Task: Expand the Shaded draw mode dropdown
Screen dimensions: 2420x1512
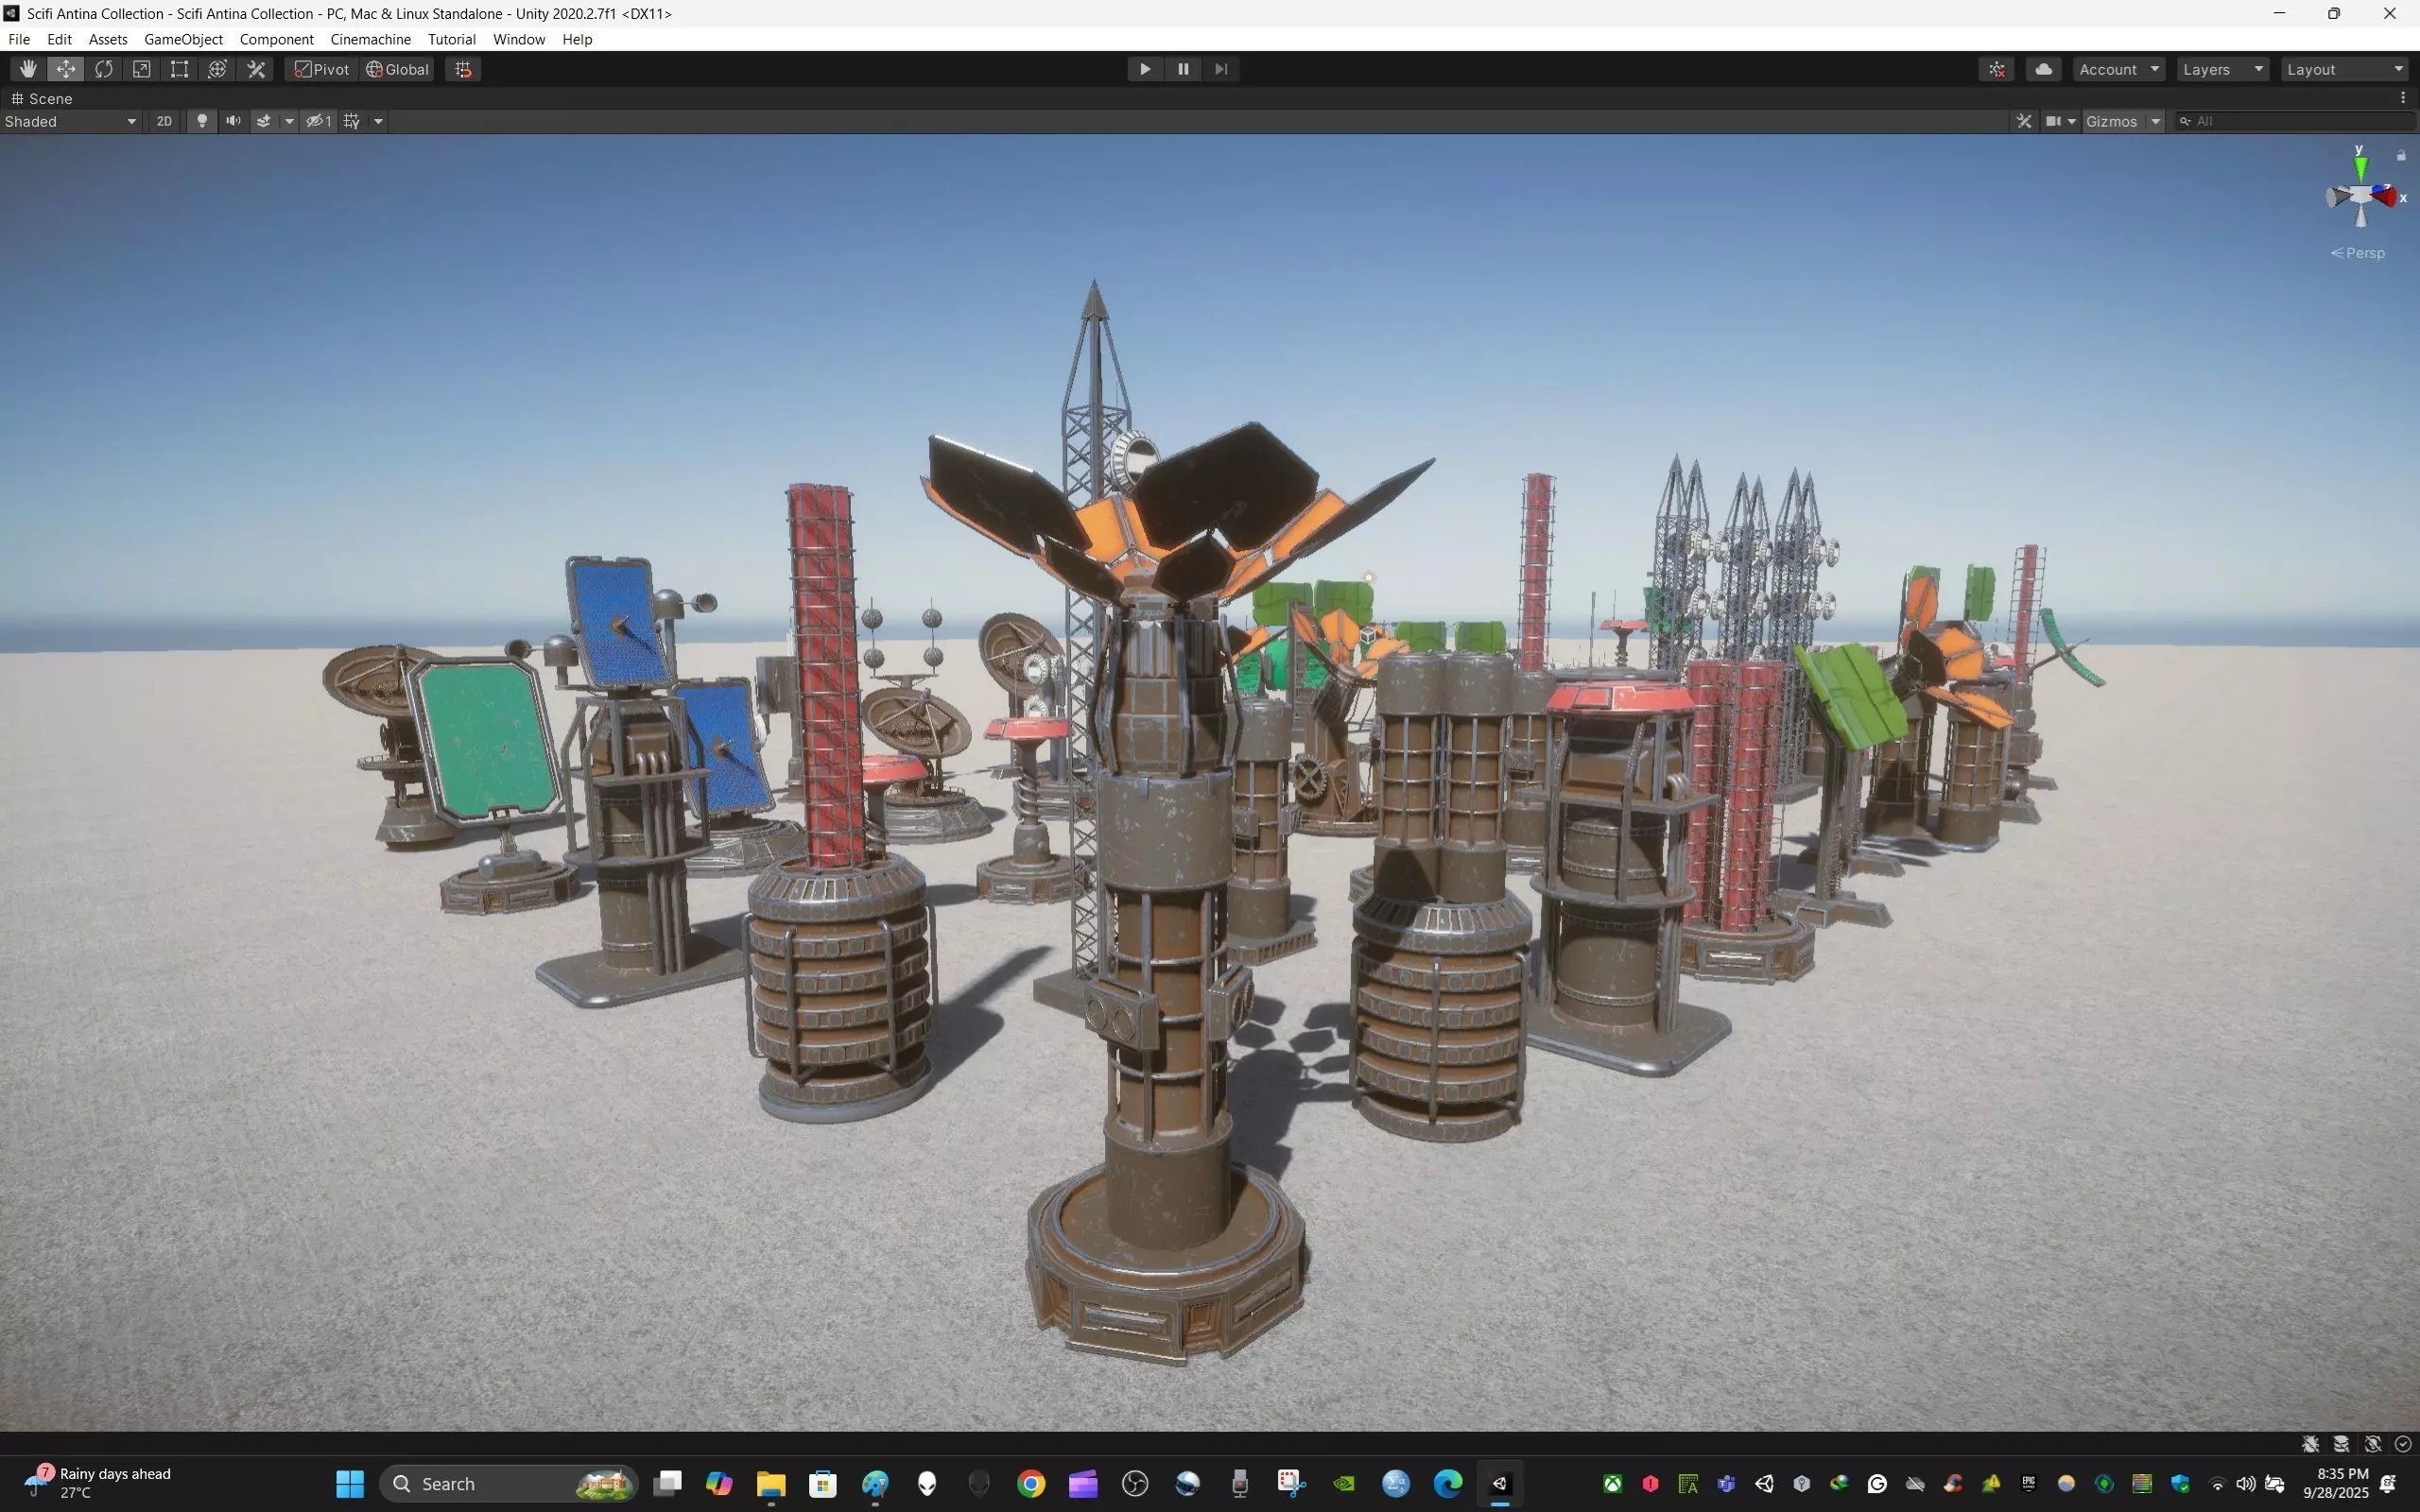Action: click(x=70, y=121)
